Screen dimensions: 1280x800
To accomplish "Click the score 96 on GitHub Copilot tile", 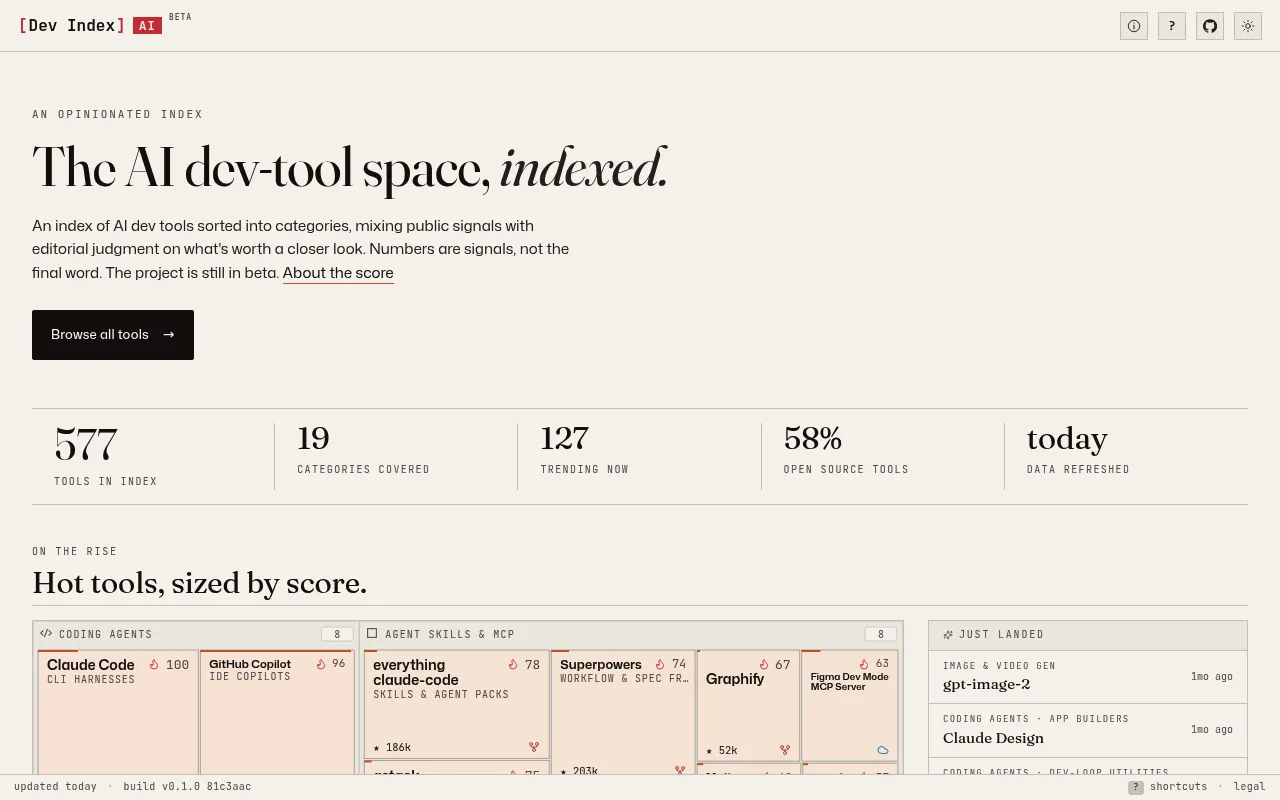I will click(x=338, y=664).
